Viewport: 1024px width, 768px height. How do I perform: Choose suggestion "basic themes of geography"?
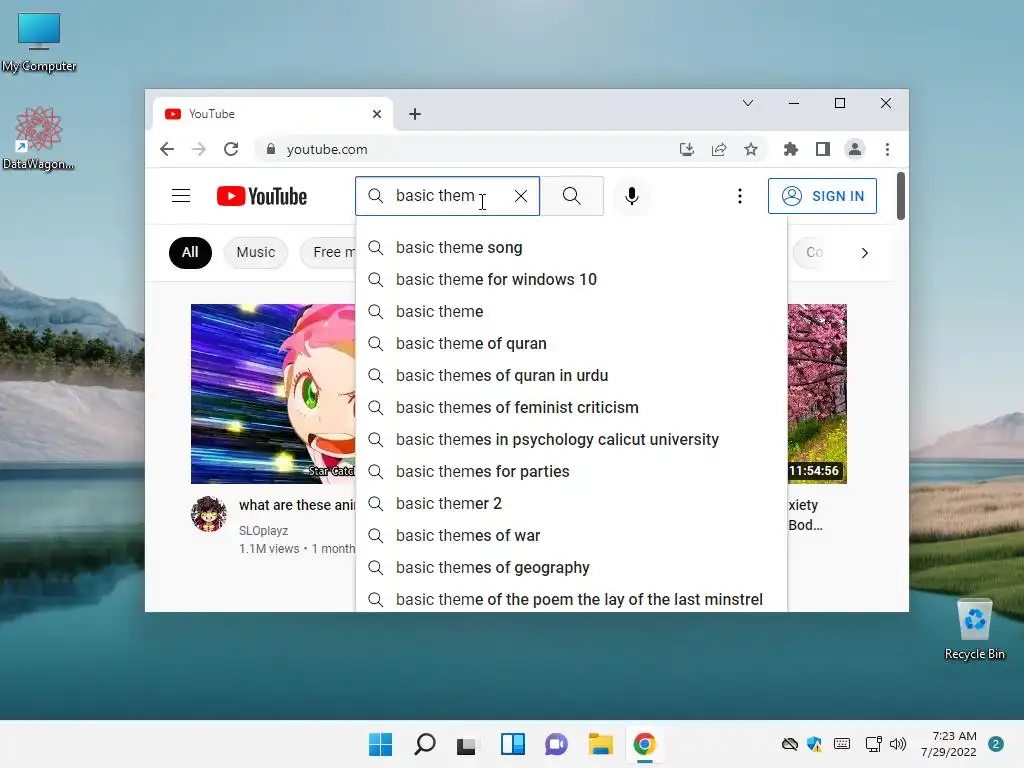point(571,568)
